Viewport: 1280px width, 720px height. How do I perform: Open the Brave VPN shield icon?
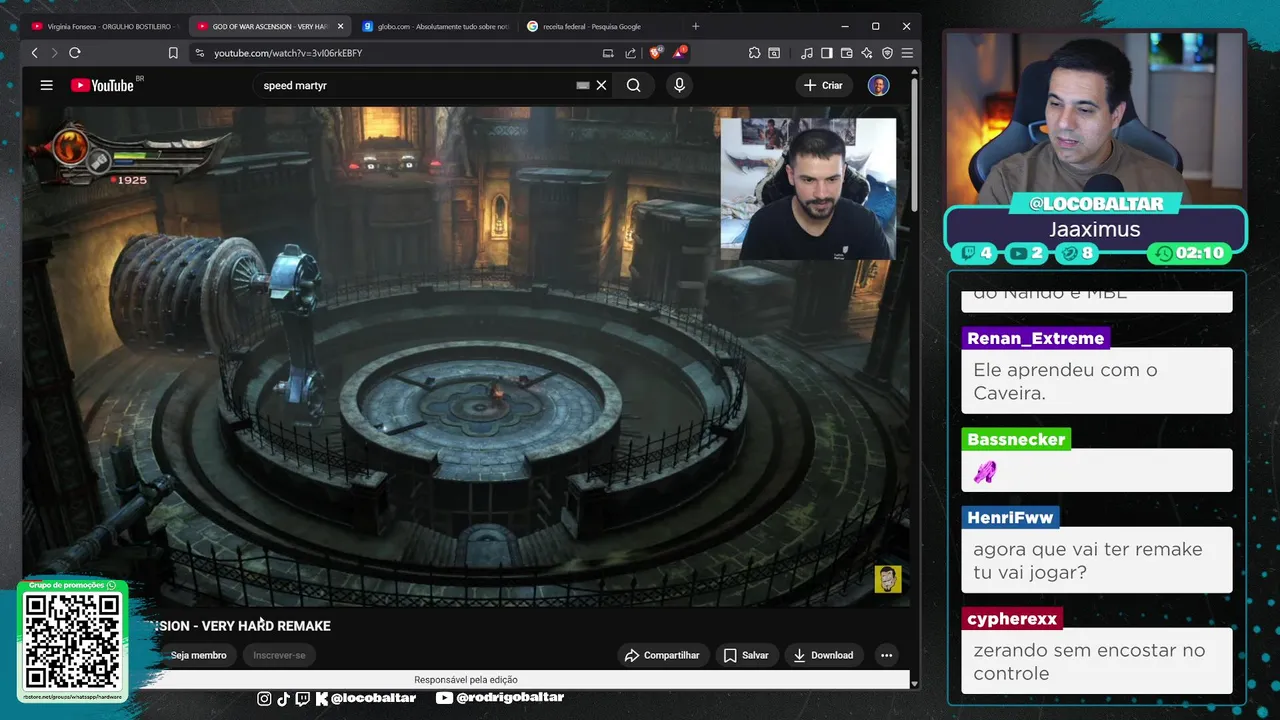887,53
